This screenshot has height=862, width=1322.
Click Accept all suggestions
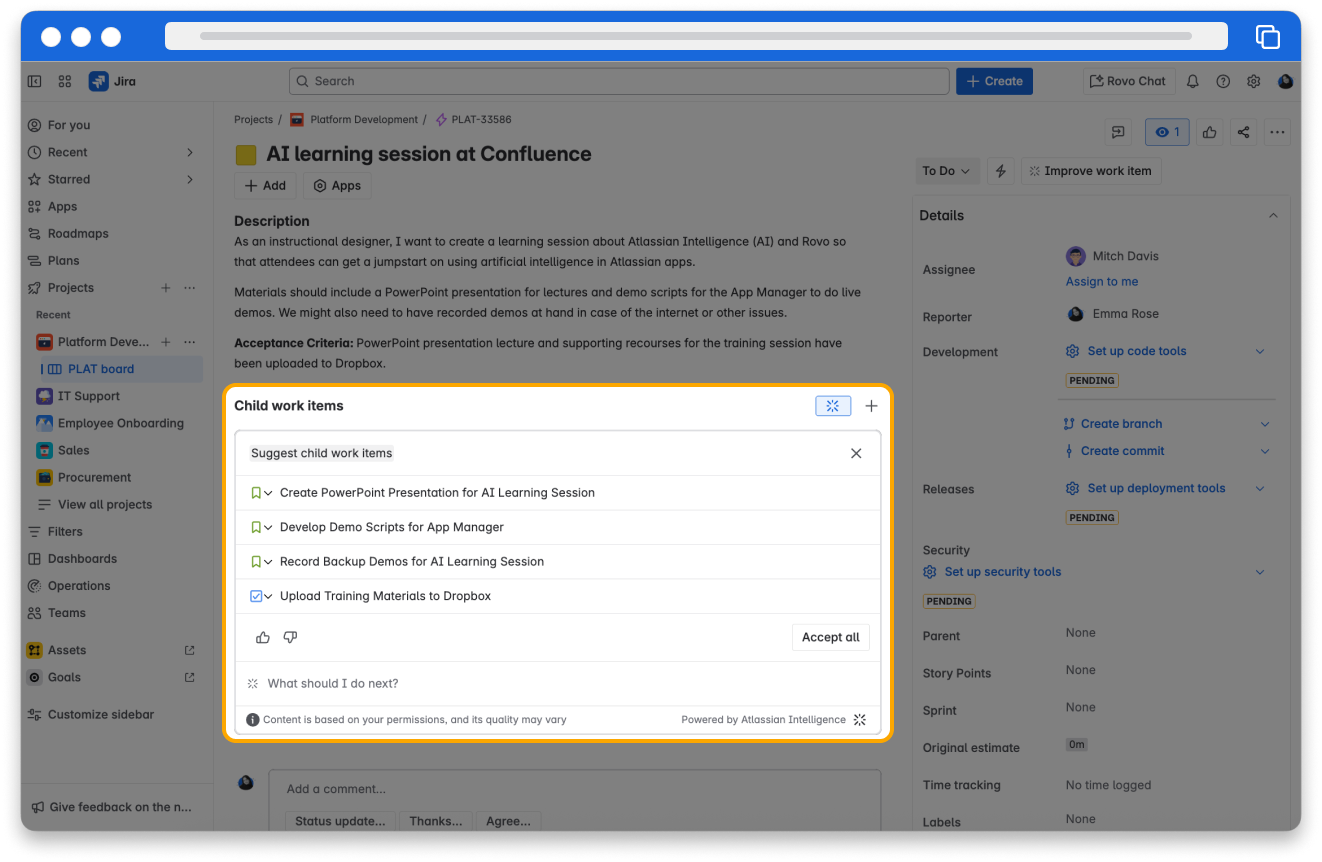pyautogui.click(x=830, y=637)
